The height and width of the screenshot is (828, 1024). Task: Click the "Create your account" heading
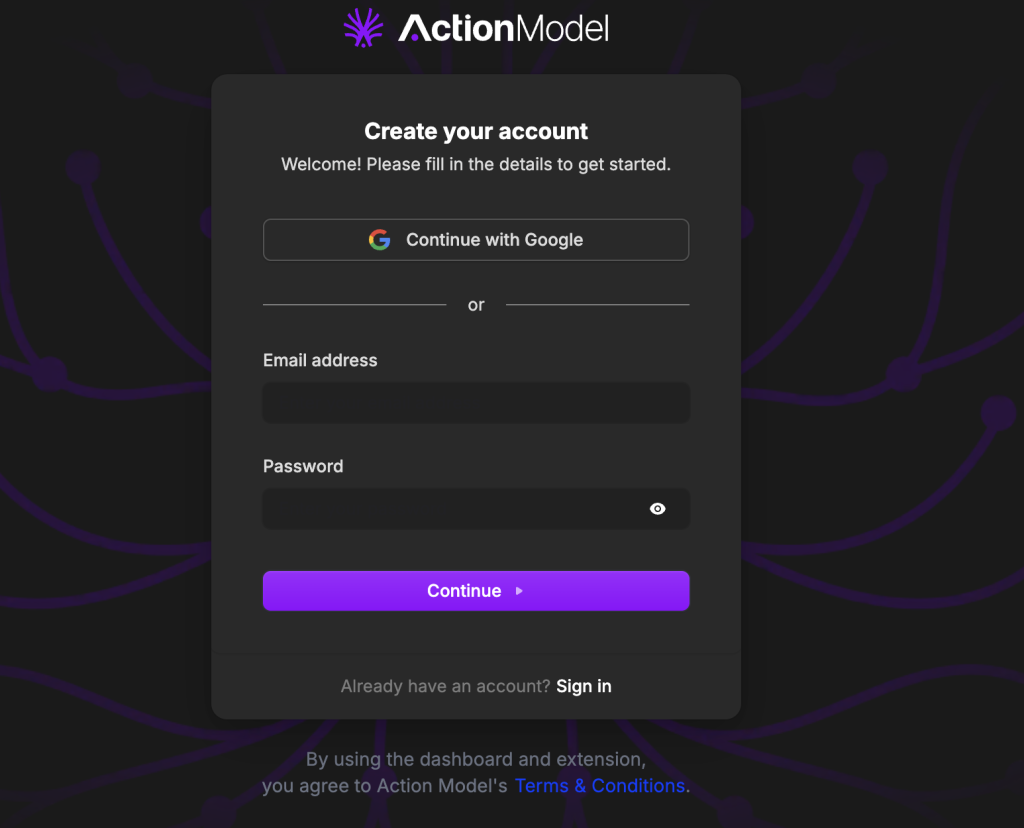(476, 131)
